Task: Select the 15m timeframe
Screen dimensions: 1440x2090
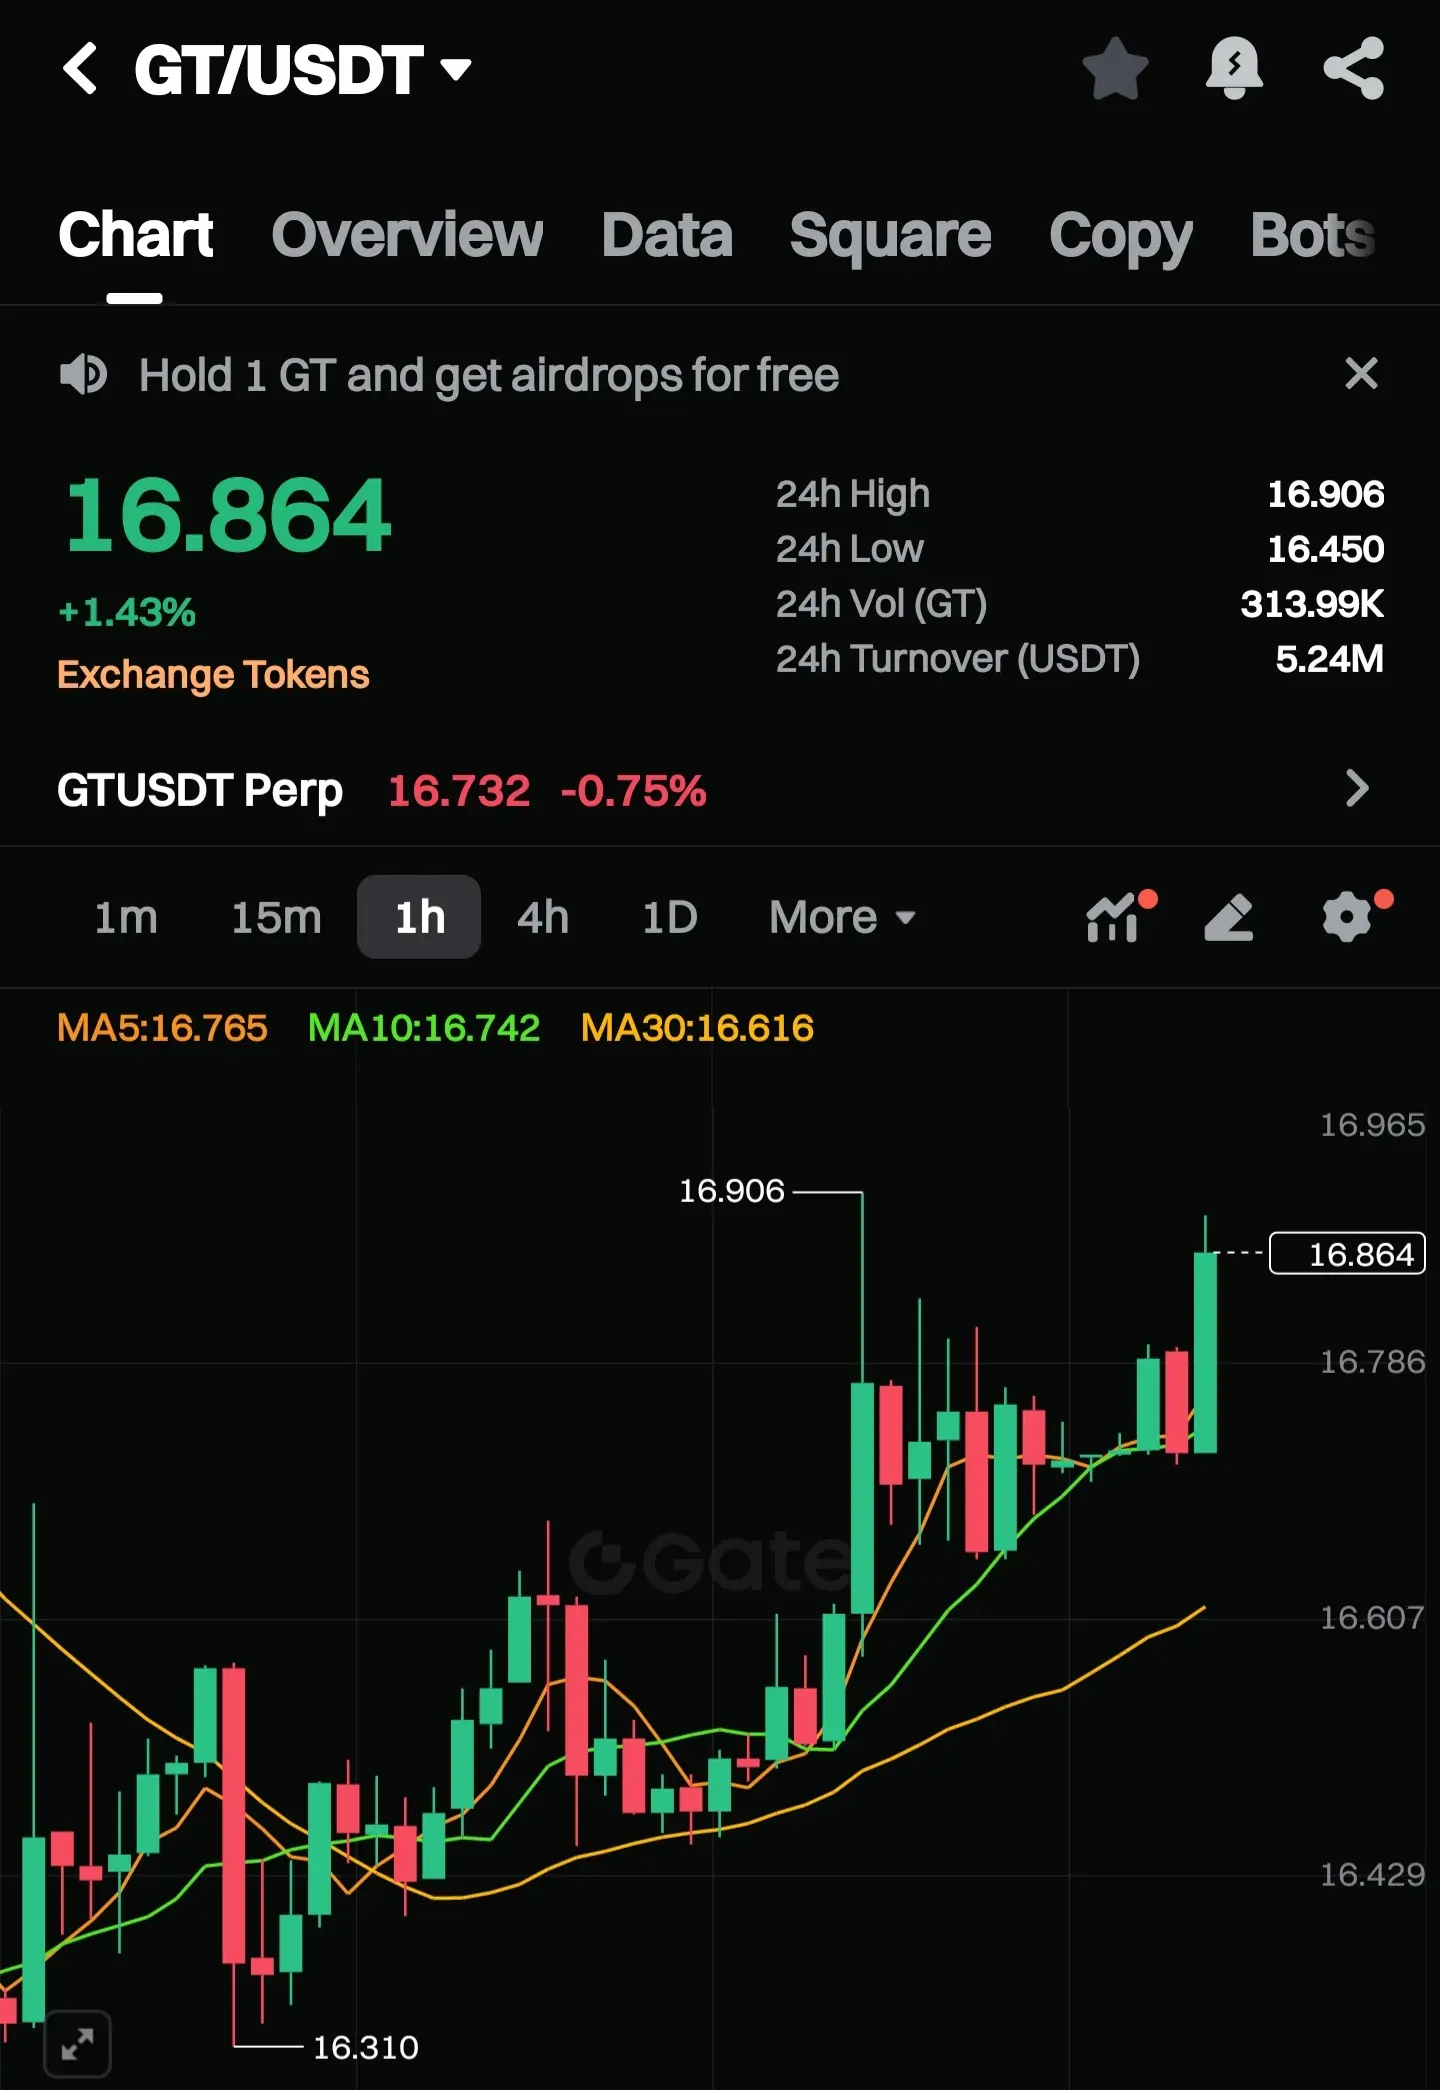Action: click(x=276, y=917)
